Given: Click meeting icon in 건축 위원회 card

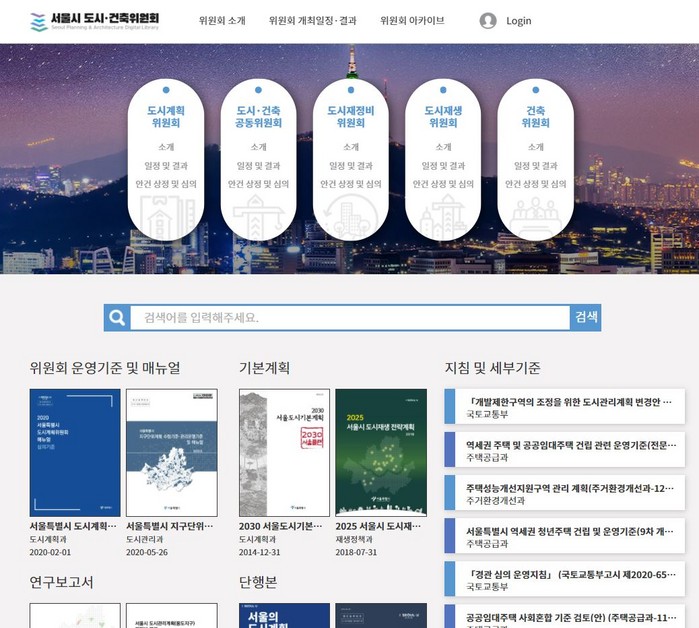Looking at the screenshot, I should (535, 214).
